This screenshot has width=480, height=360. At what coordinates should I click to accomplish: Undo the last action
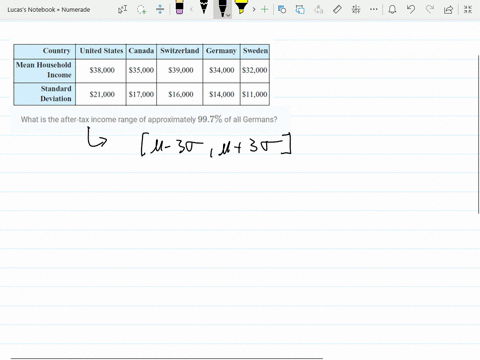[x=411, y=9]
